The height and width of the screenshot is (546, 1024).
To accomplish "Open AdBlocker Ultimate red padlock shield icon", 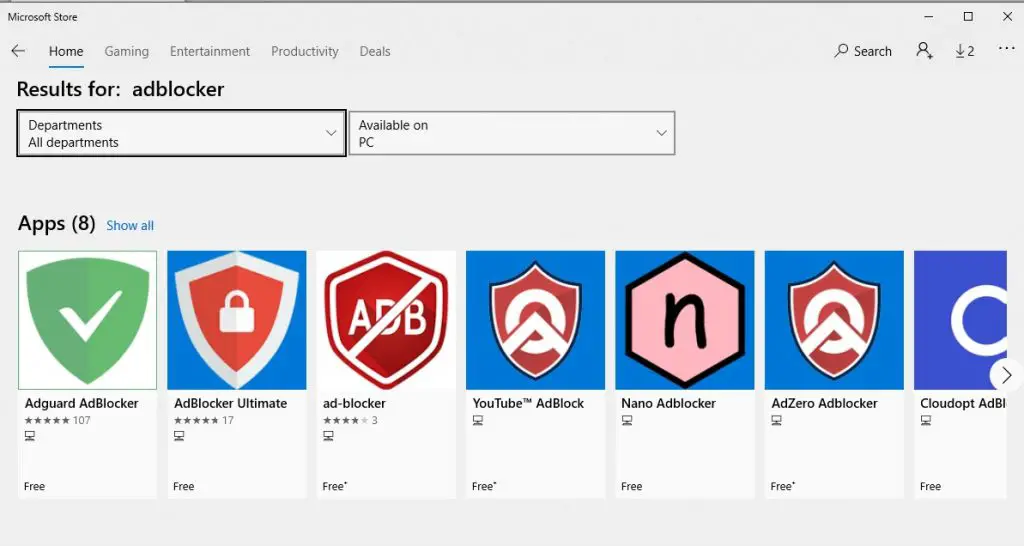I will [237, 320].
